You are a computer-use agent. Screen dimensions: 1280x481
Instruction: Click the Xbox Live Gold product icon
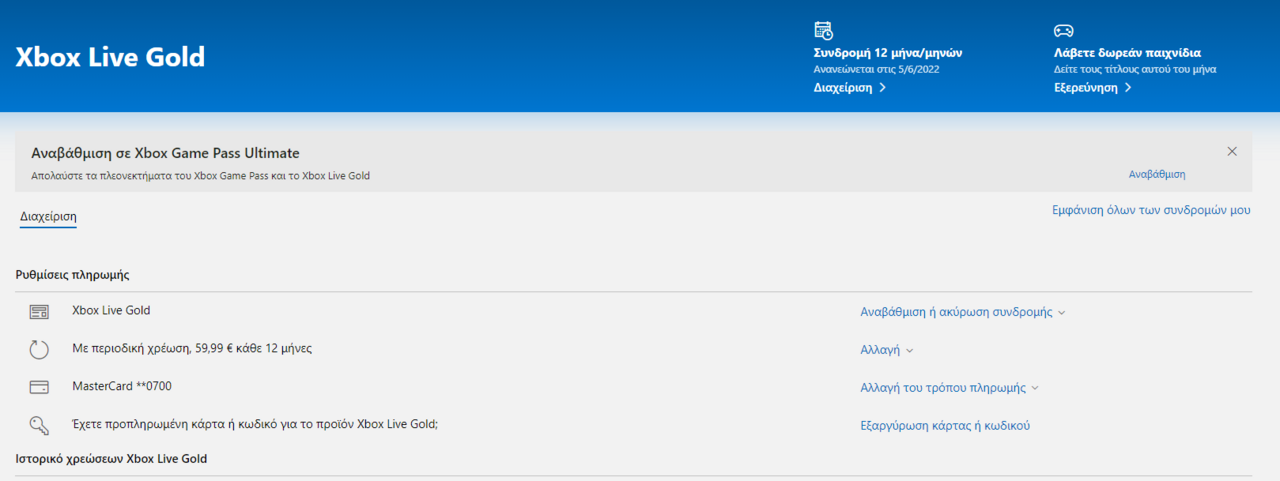(x=39, y=312)
